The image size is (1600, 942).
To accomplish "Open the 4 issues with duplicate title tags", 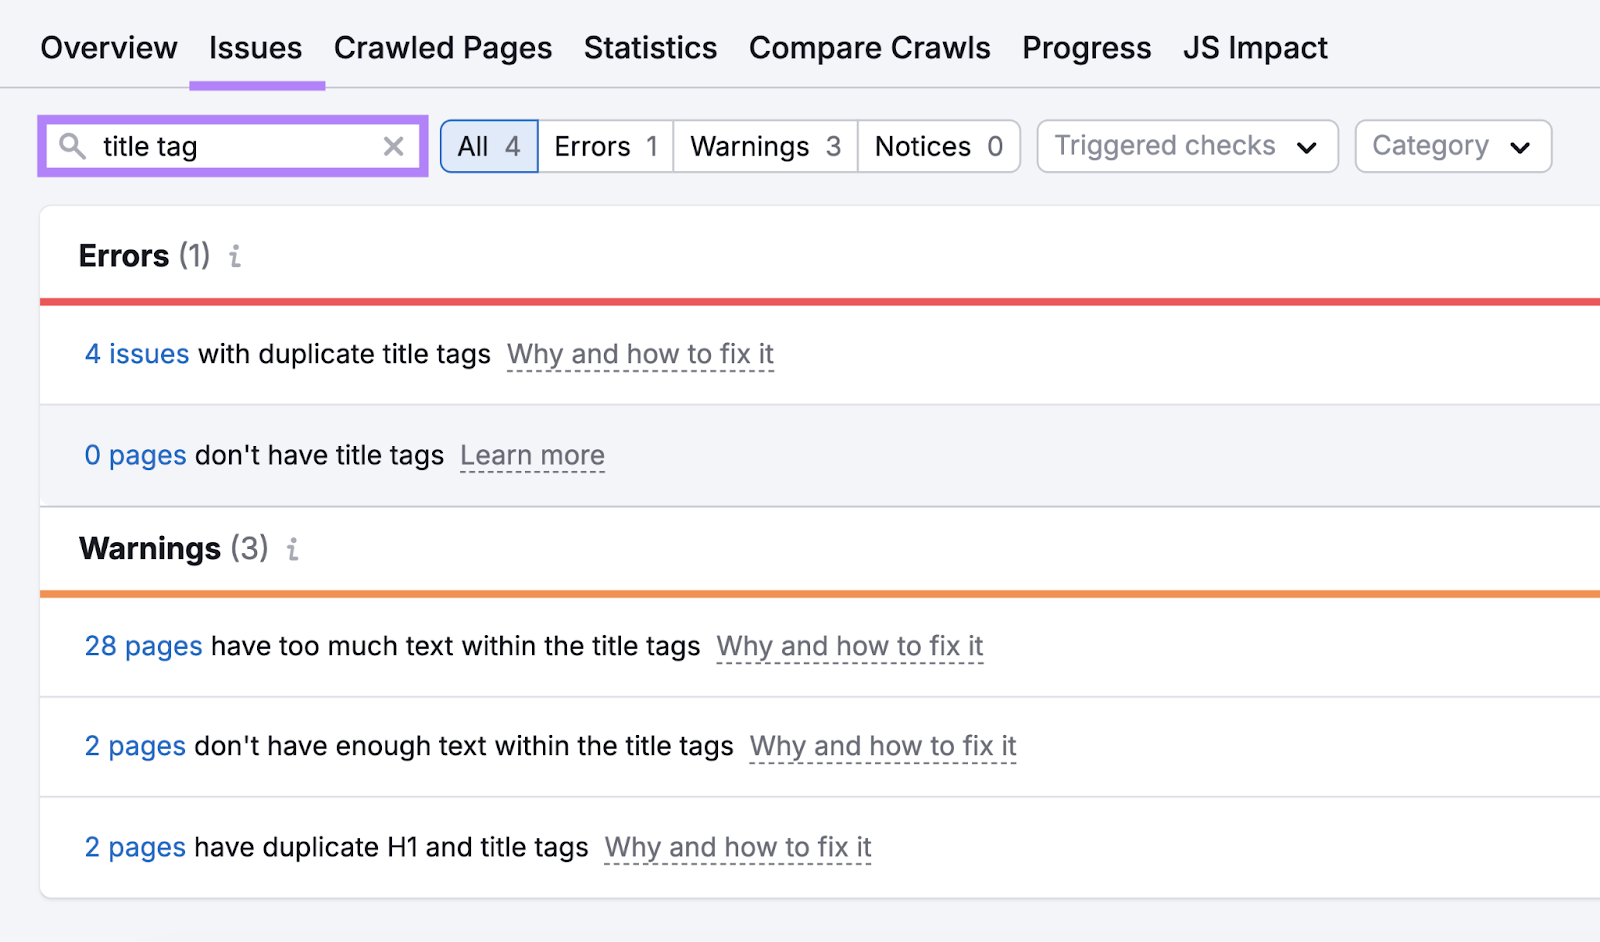I will pos(136,354).
